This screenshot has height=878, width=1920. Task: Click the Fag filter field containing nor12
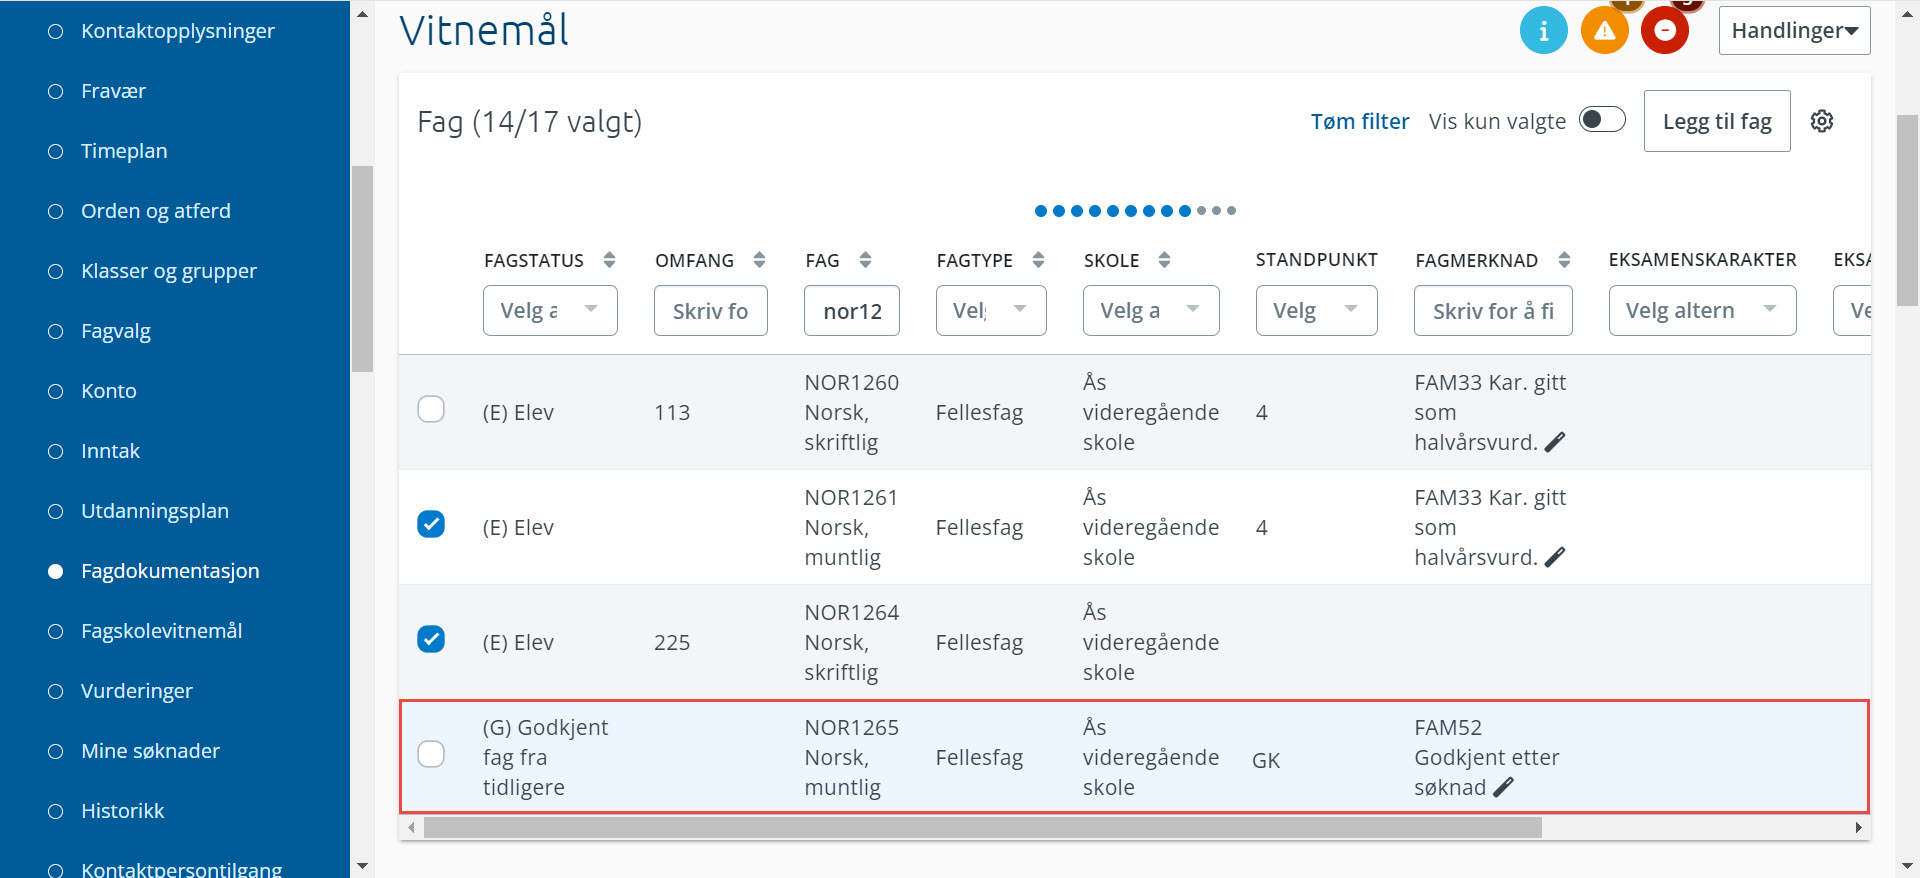pos(852,310)
